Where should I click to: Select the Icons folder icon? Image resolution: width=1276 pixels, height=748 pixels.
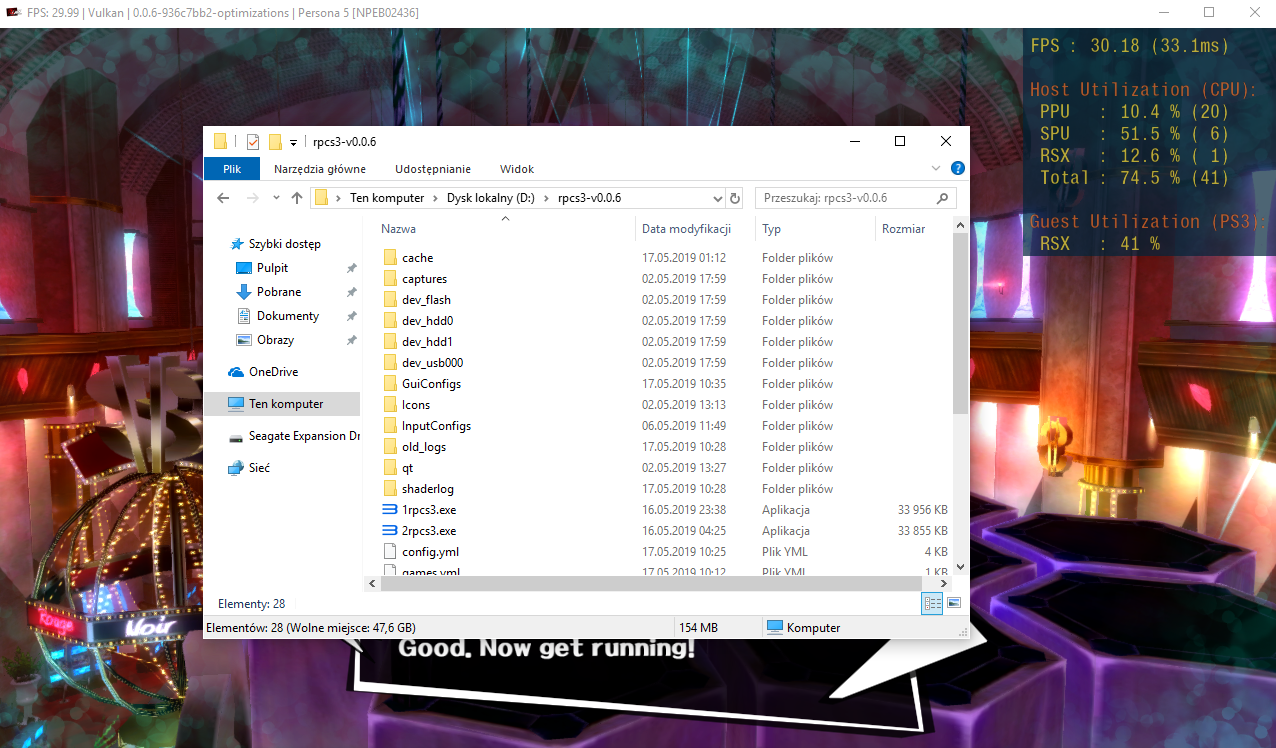pos(390,405)
